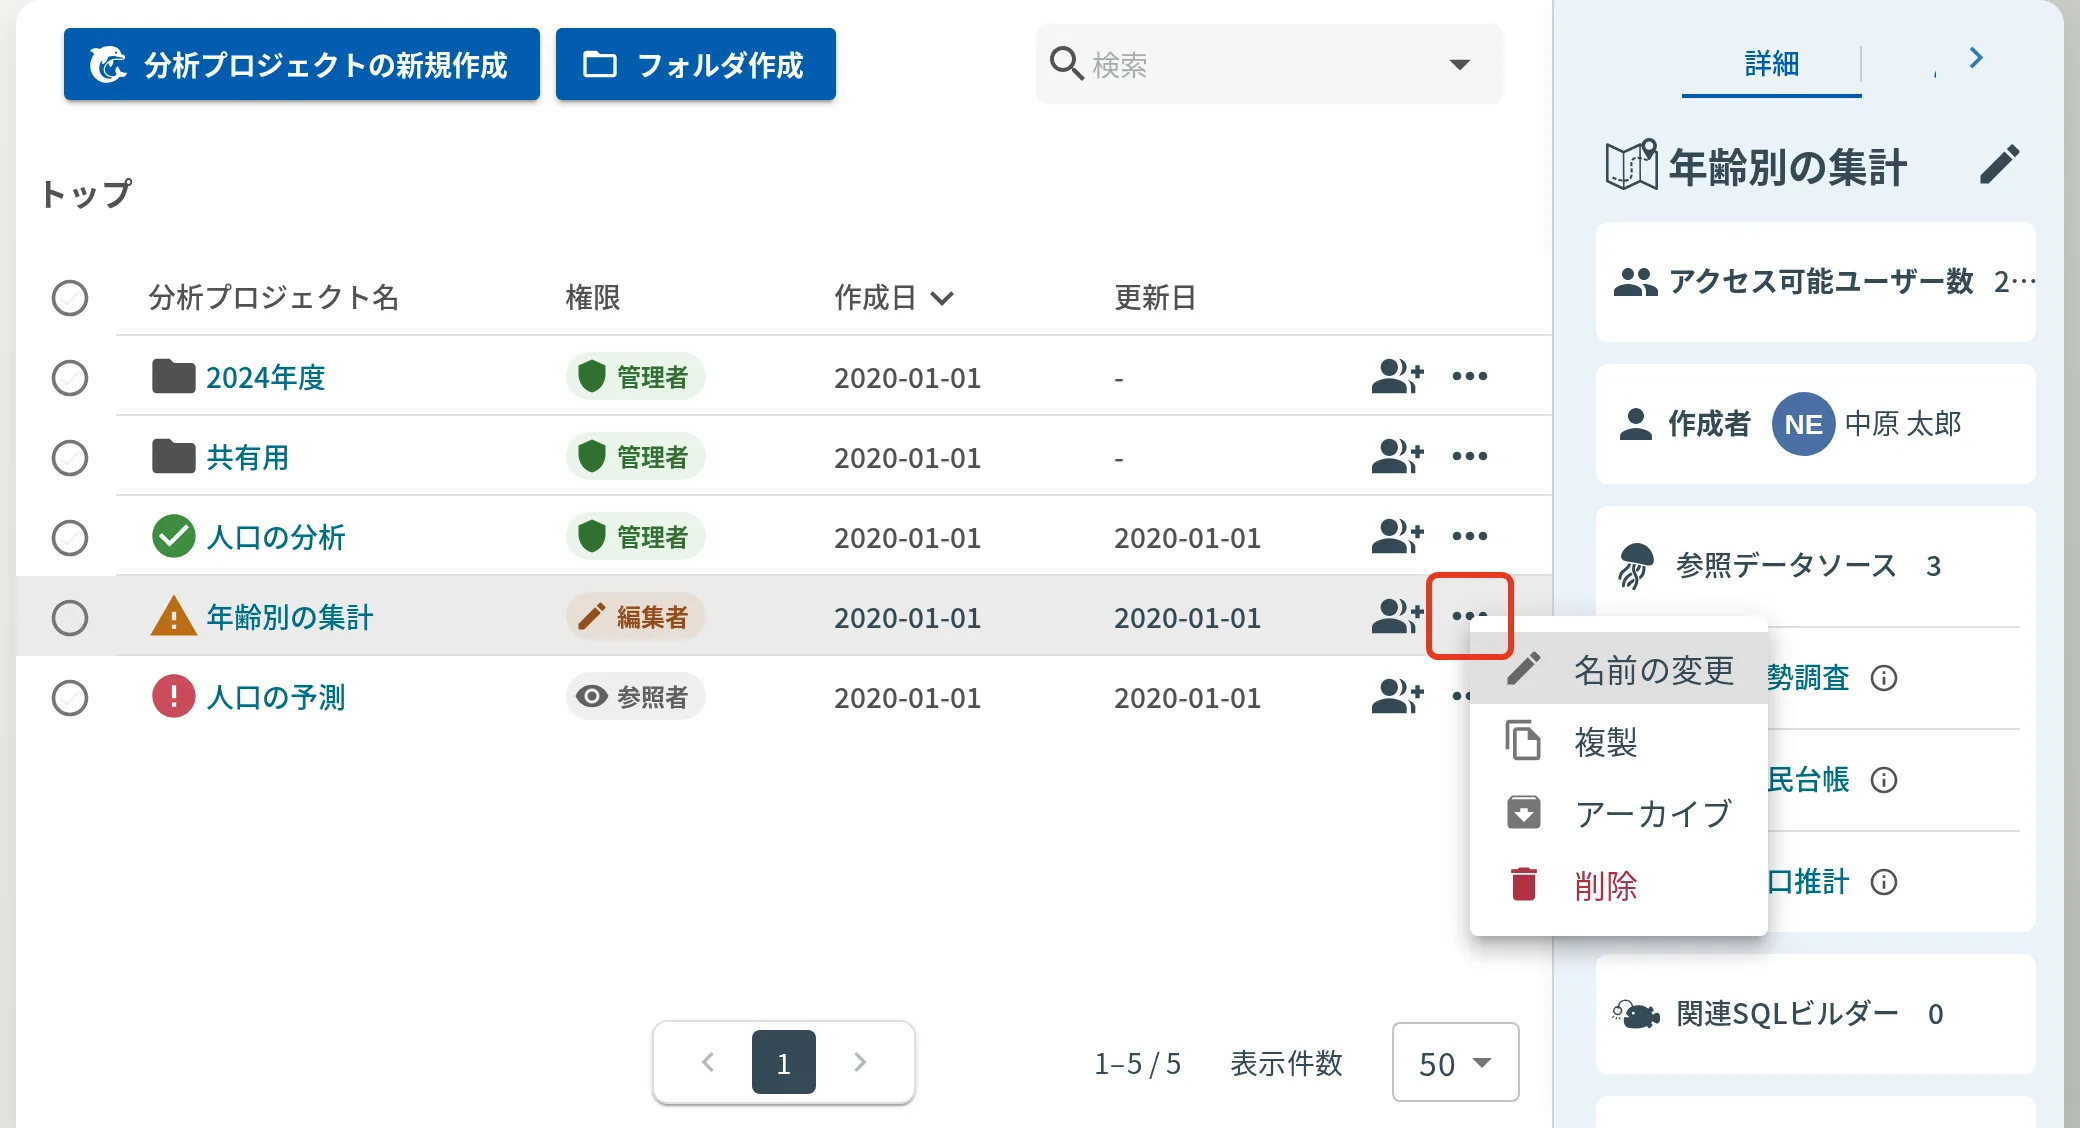Select the 人口の分析 row checkbox
The image size is (2080, 1128).
(x=70, y=538)
